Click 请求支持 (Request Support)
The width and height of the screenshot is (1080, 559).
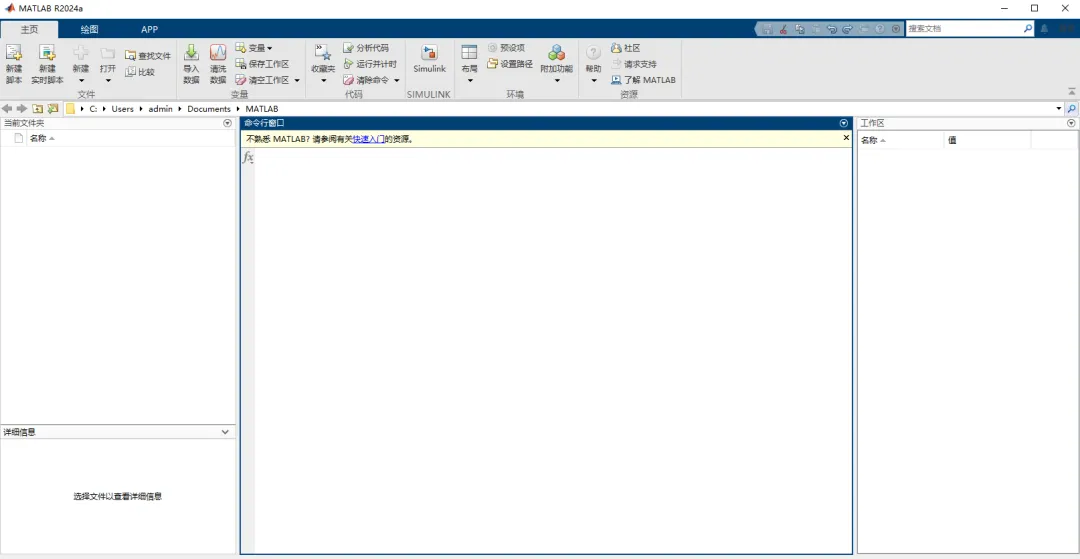(634, 64)
